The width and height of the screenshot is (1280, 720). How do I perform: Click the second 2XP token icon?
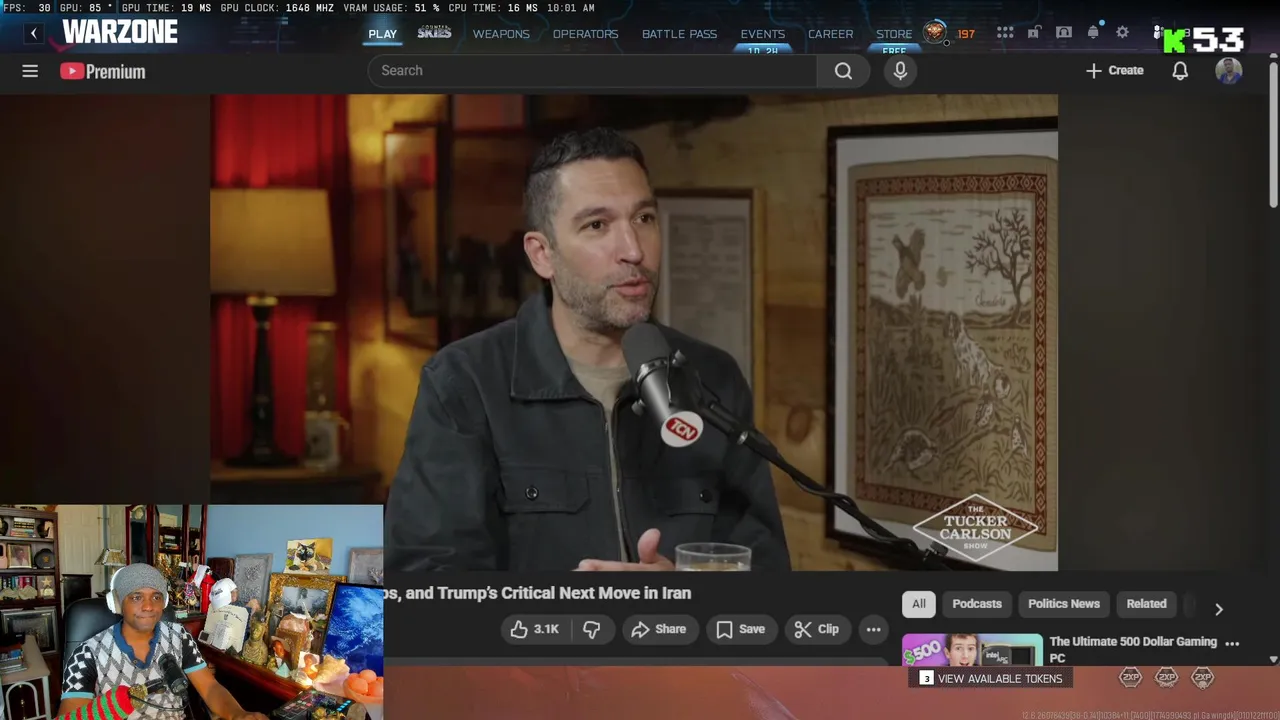1166,677
